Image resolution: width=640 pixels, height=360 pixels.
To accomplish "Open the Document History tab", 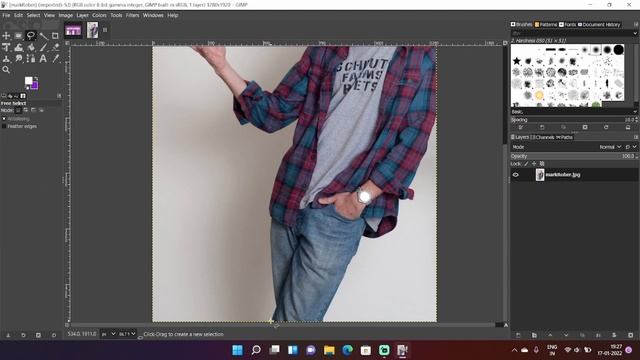I will tap(599, 24).
